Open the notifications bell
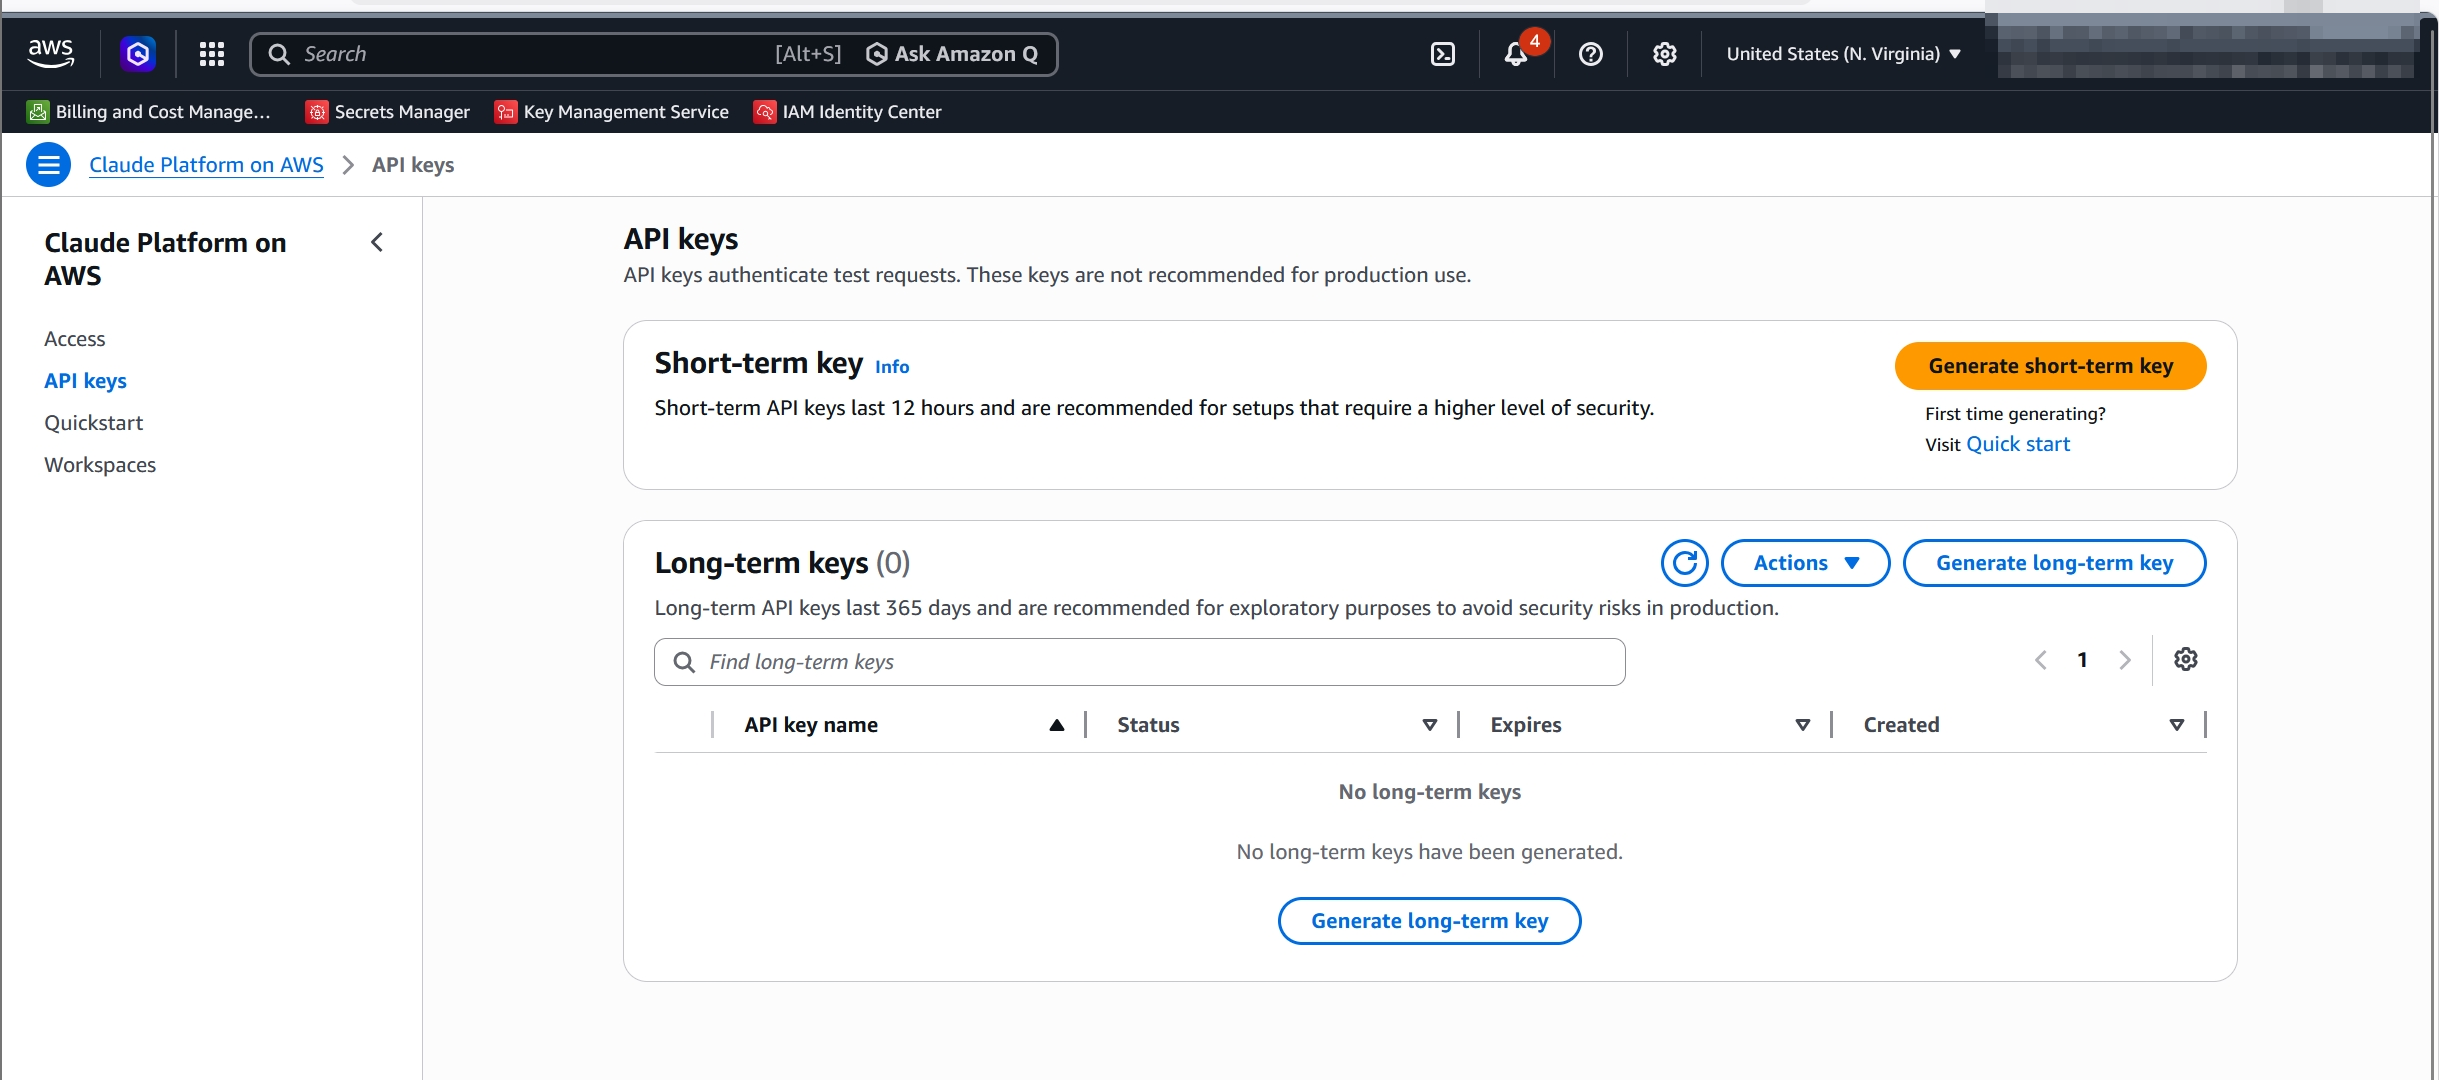The height and width of the screenshot is (1080, 2439). tap(1516, 54)
